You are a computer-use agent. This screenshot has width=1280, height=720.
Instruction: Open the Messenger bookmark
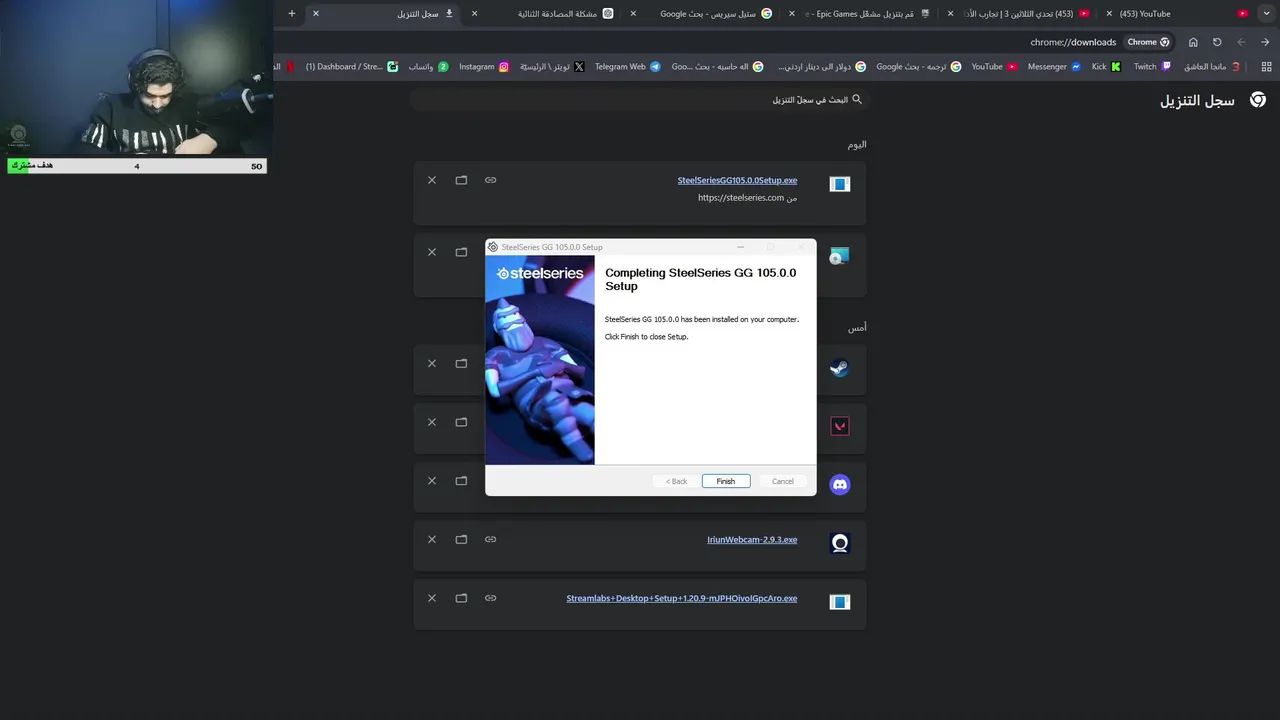pos(1054,67)
